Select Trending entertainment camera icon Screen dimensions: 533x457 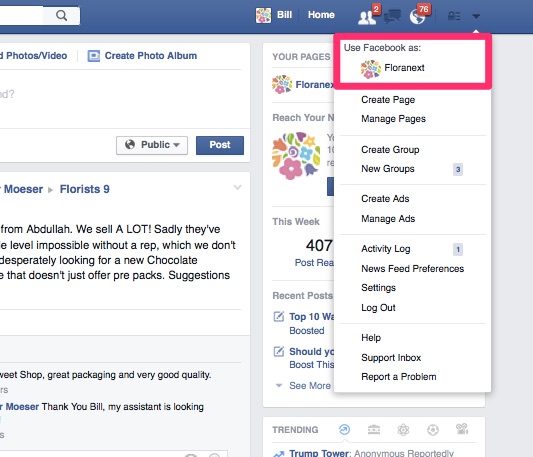point(462,429)
